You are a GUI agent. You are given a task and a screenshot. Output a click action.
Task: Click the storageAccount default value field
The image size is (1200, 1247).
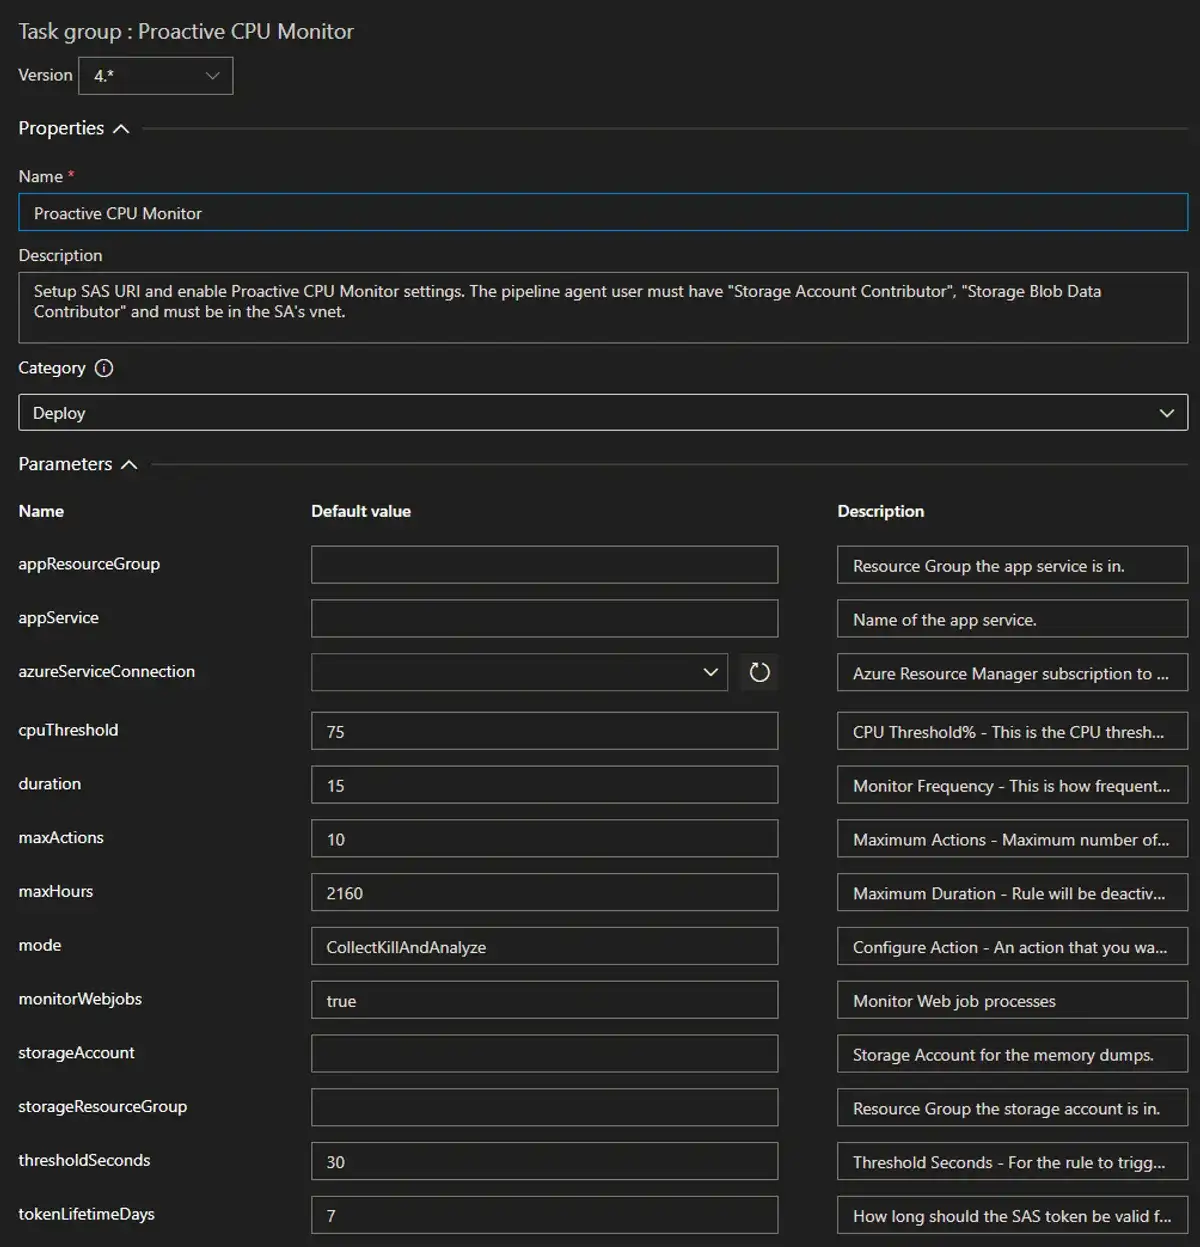tap(544, 1053)
